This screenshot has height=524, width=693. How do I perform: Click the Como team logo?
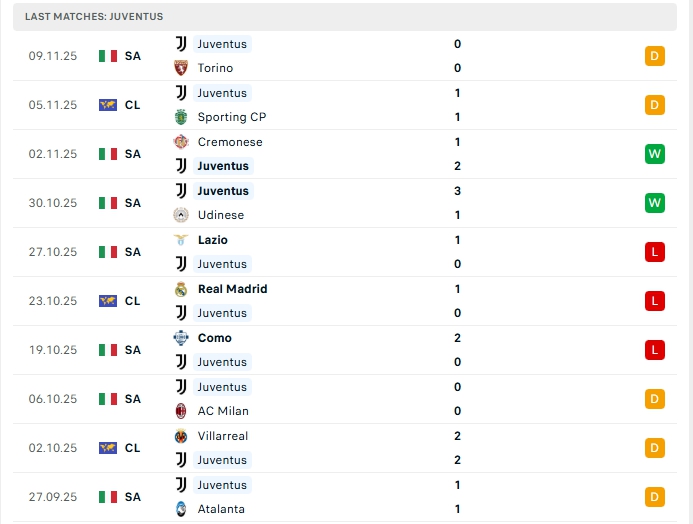[181, 338]
